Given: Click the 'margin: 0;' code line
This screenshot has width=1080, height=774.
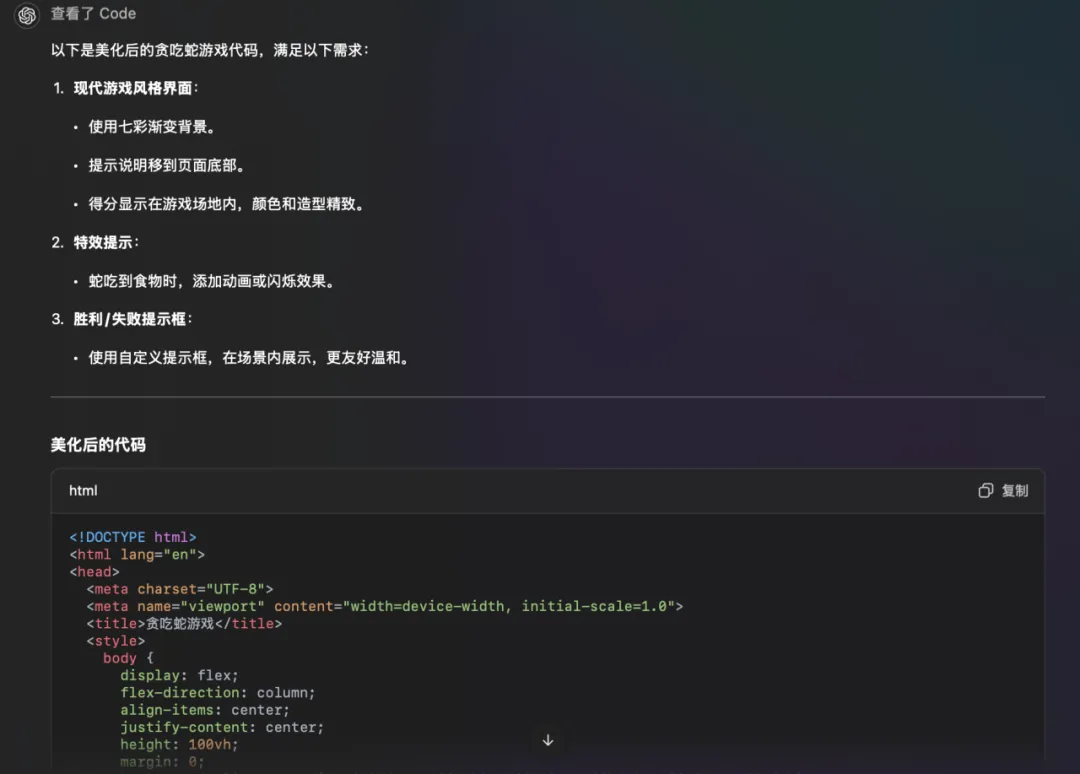Looking at the screenshot, I should point(162,761).
